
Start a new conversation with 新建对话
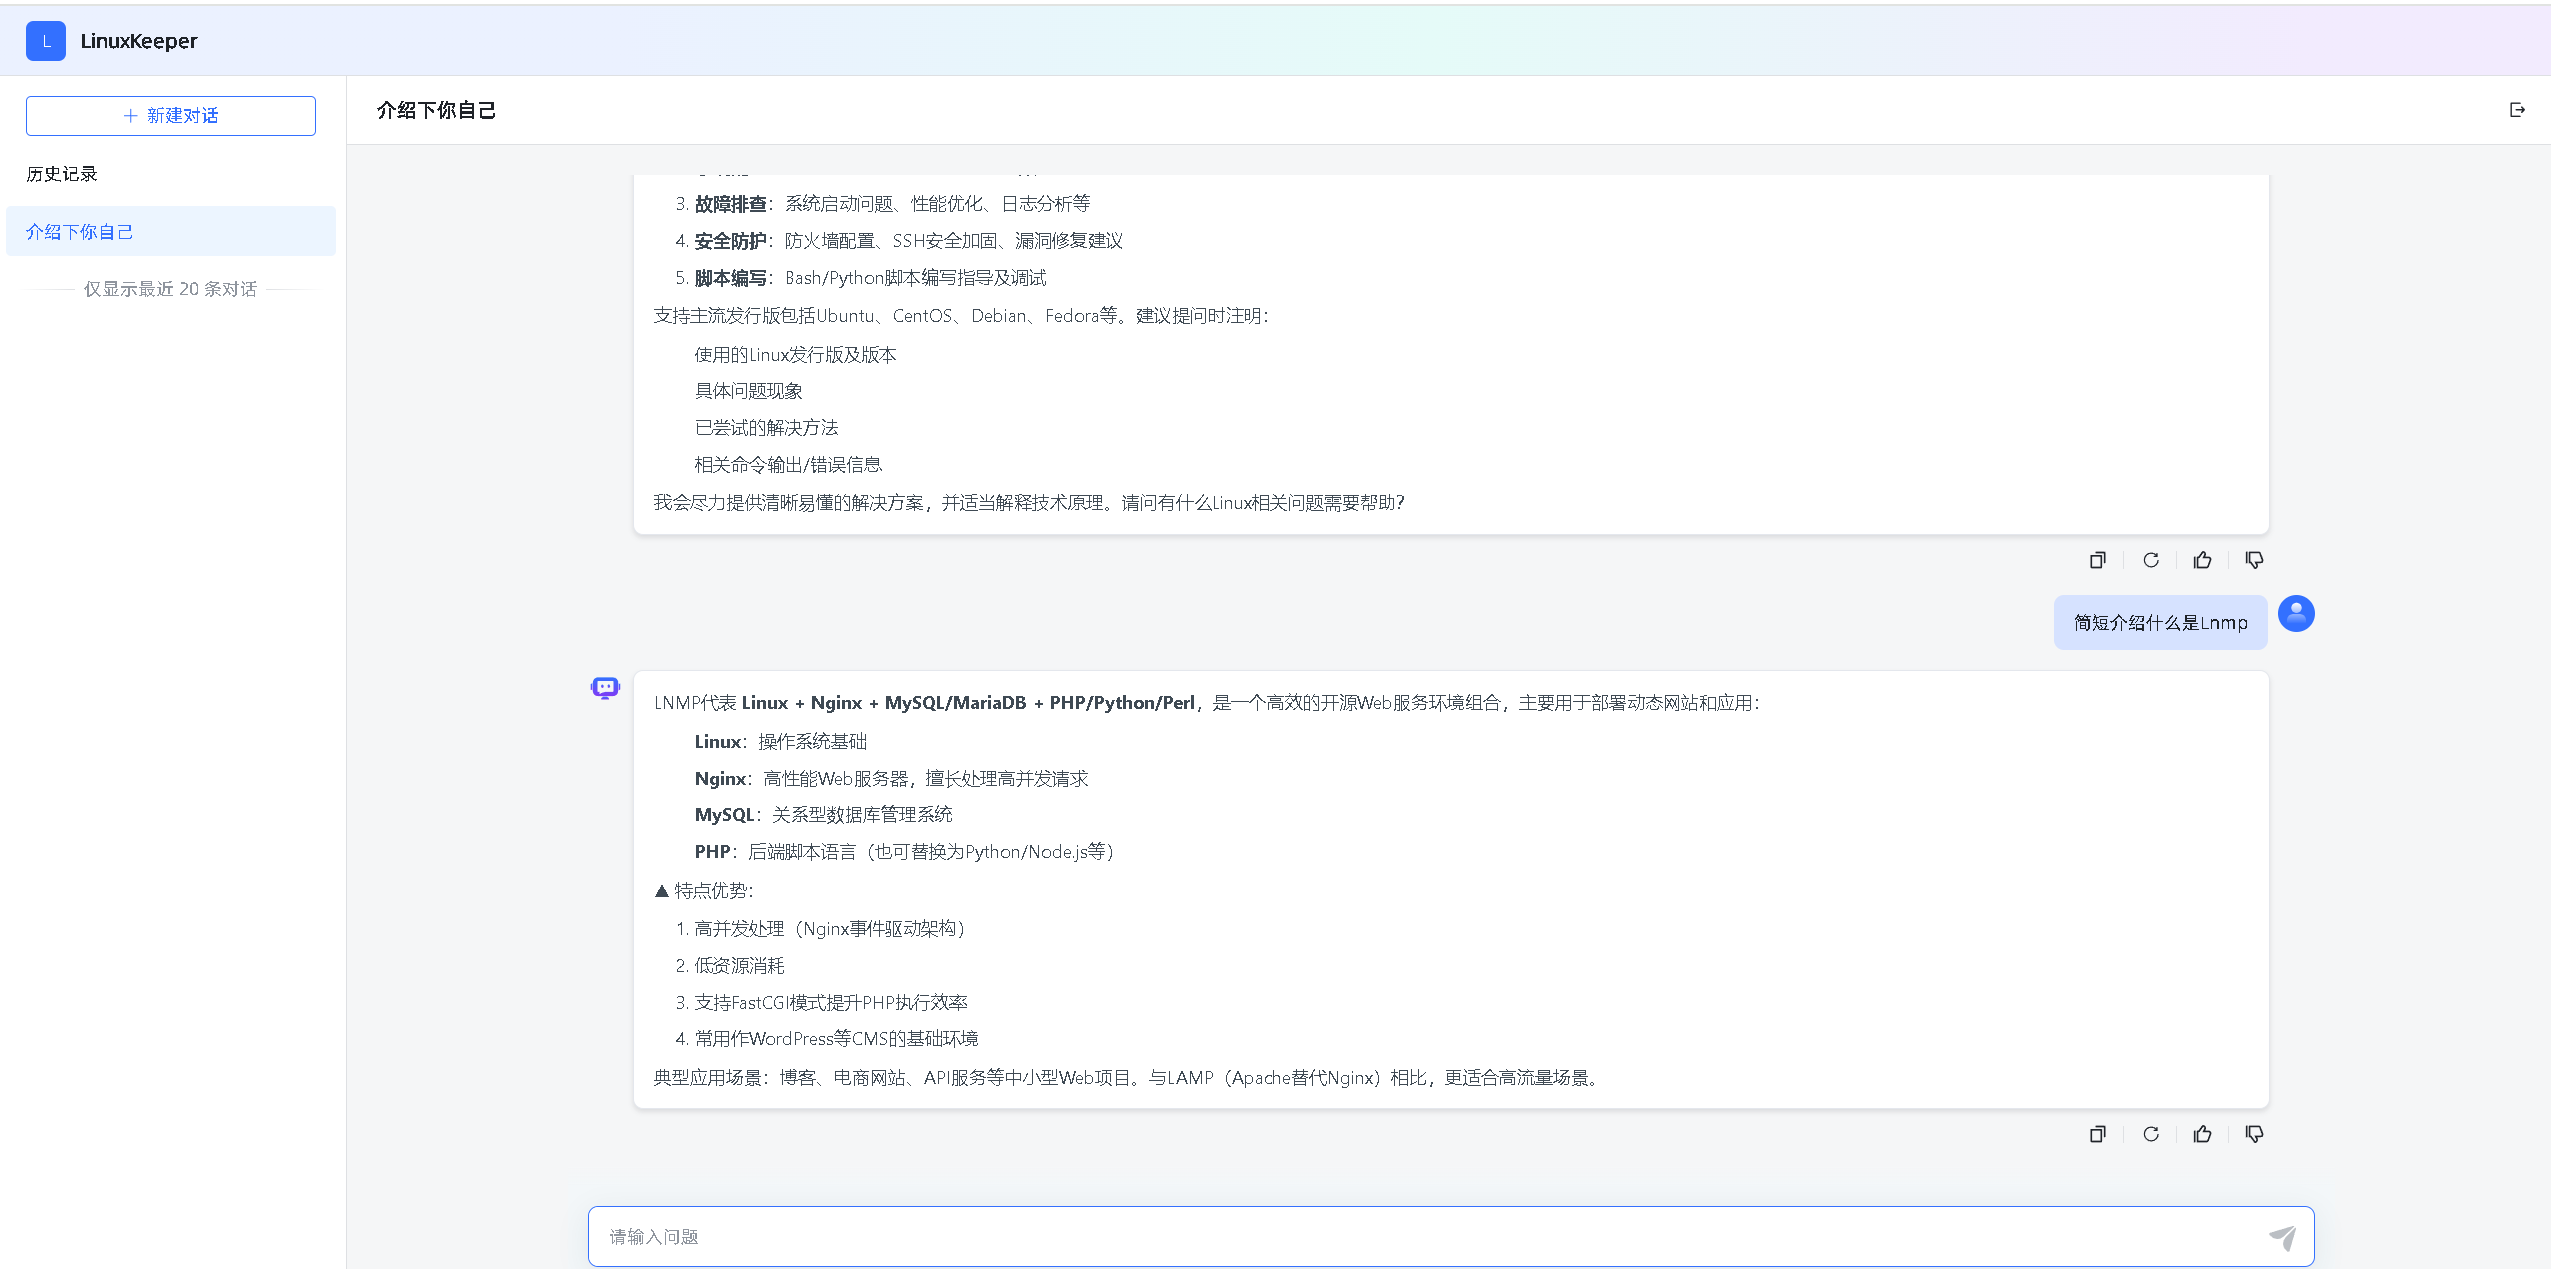click(x=170, y=115)
